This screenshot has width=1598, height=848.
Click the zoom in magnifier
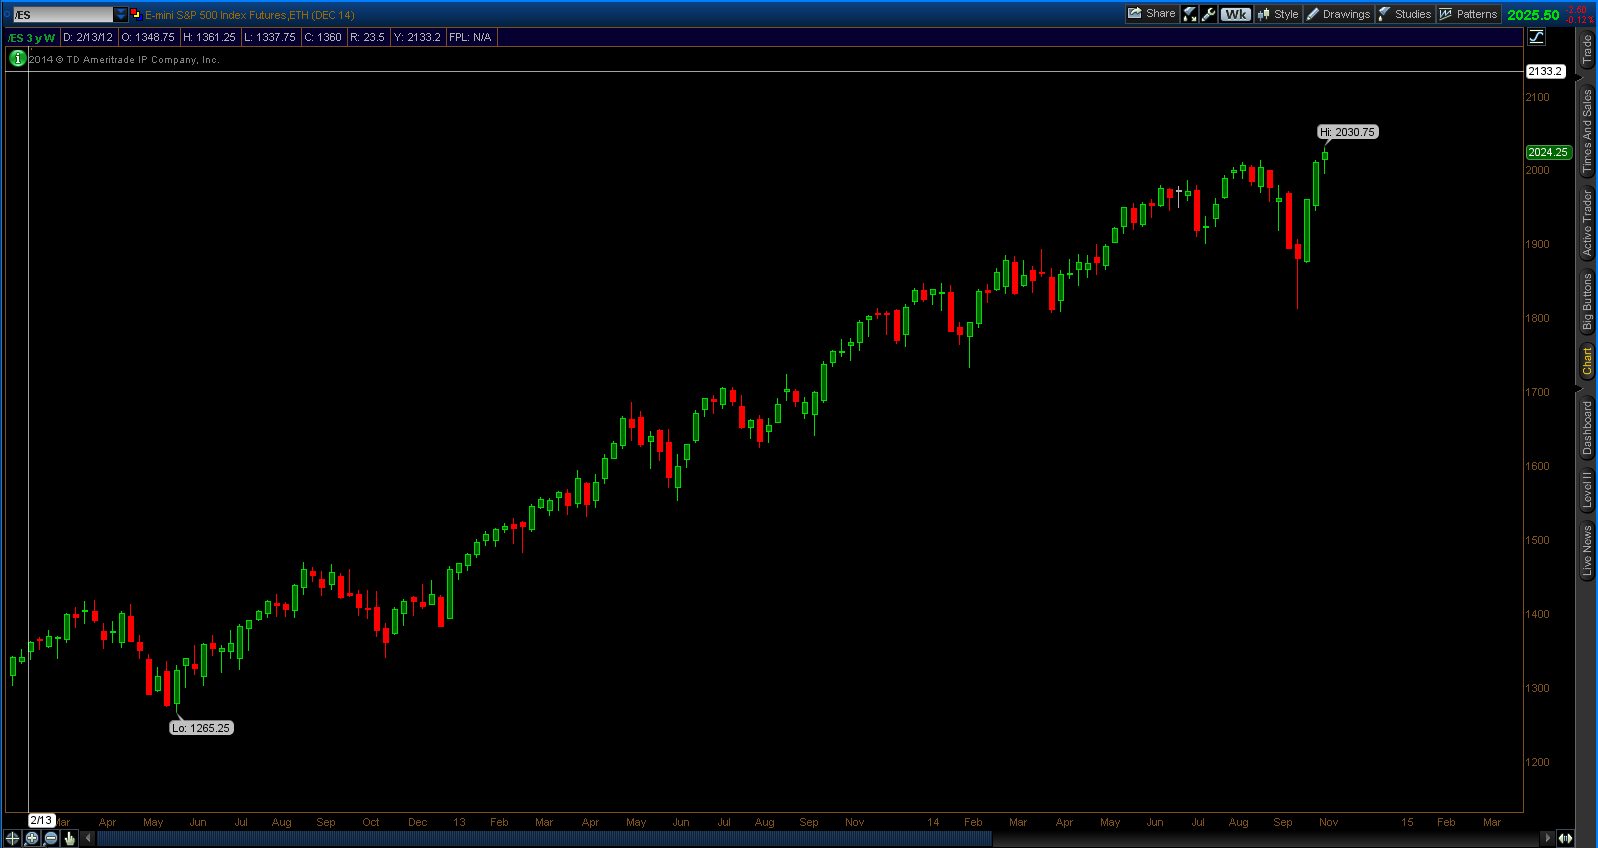tap(32, 838)
